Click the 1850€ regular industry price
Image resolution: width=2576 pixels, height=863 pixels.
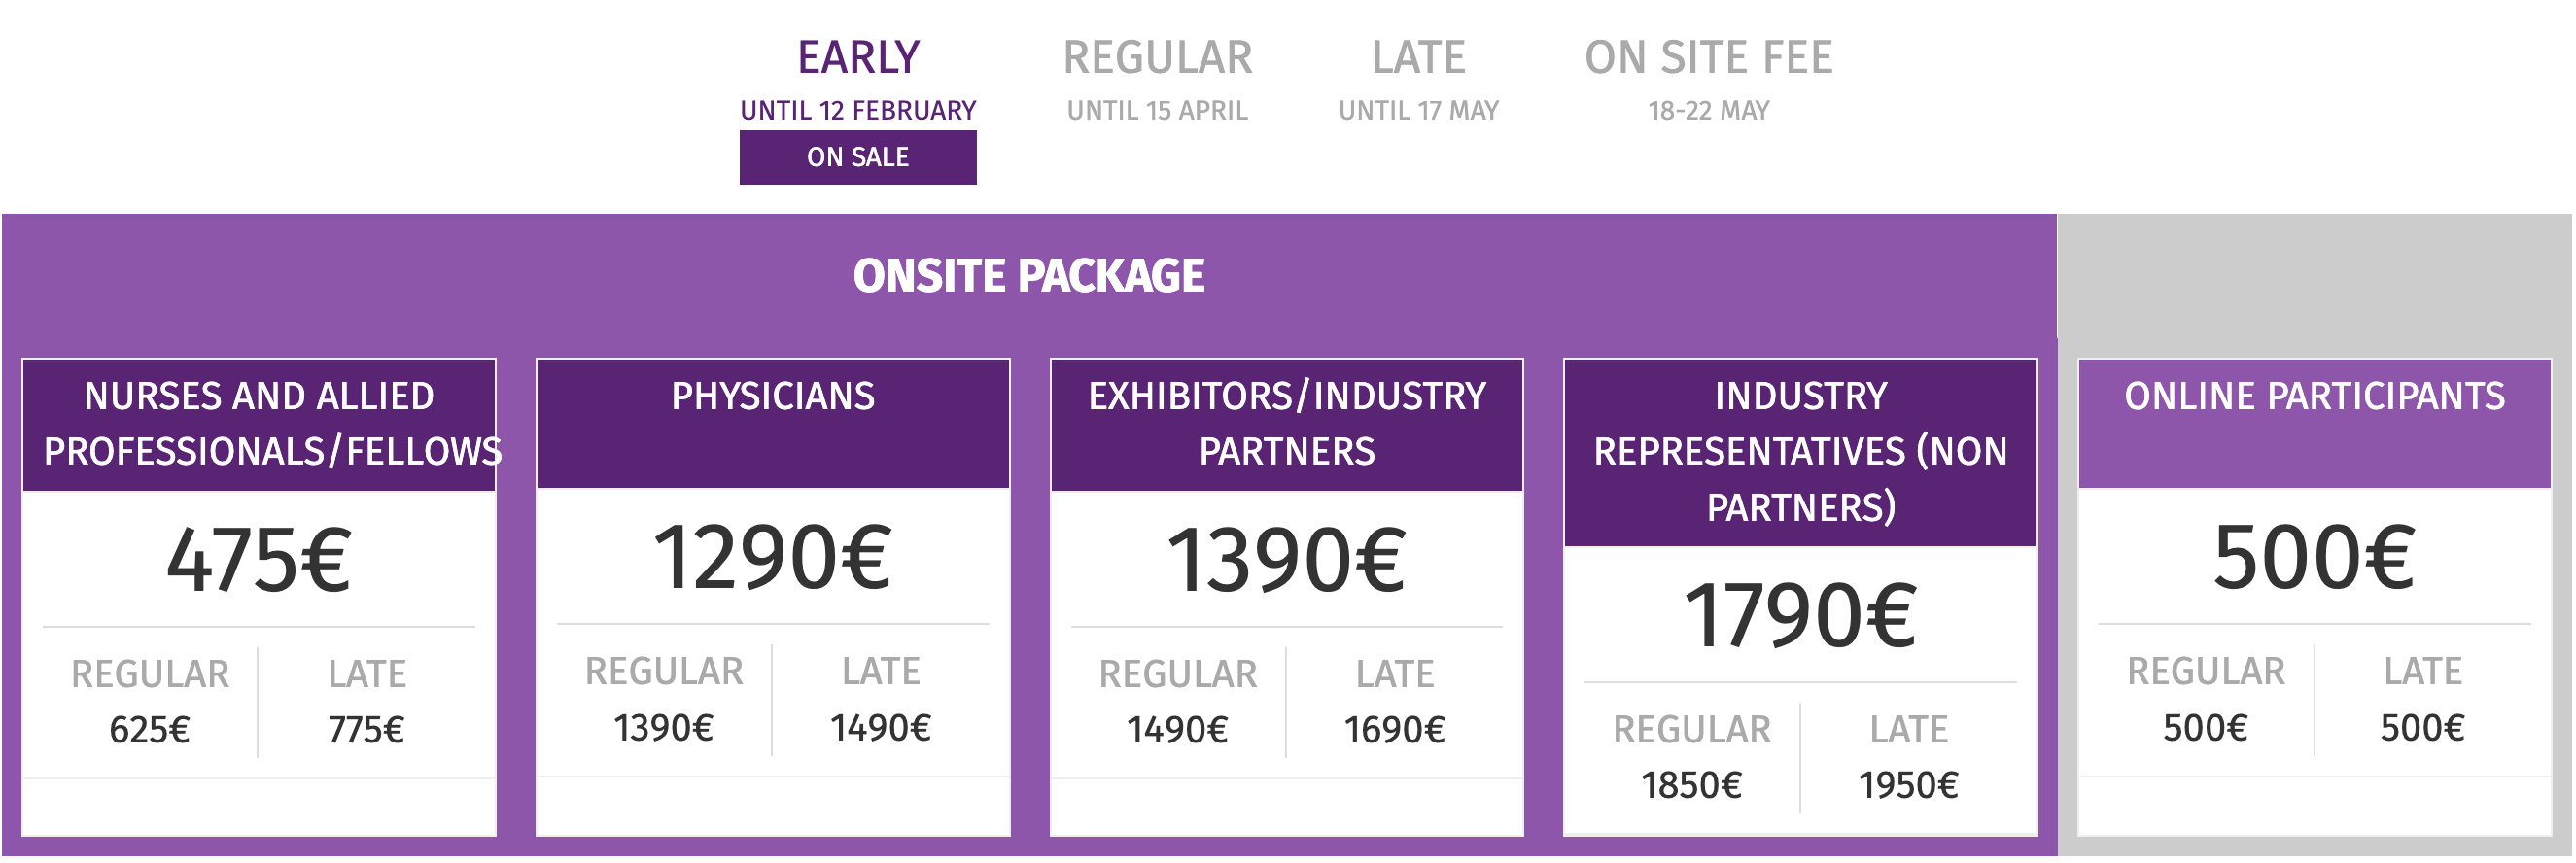[1691, 786]
